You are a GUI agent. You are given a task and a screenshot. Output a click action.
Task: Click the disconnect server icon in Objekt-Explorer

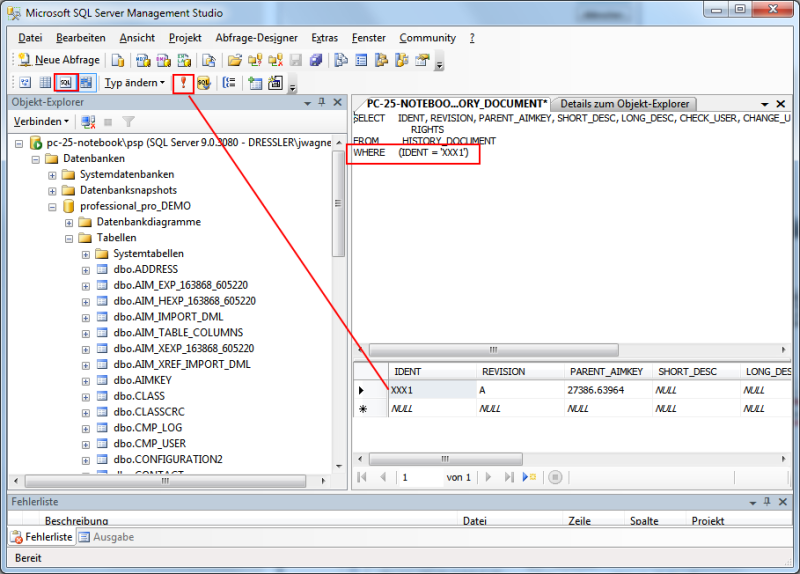pos(88,121)
